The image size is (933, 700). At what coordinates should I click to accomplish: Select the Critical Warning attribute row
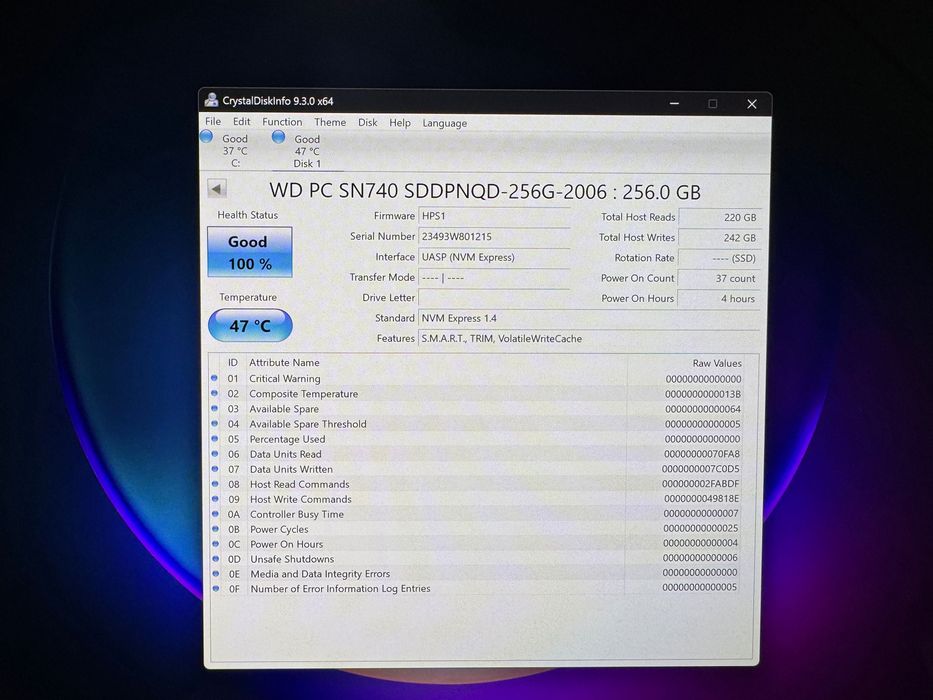pyautogui.click(x=477, y=379)
